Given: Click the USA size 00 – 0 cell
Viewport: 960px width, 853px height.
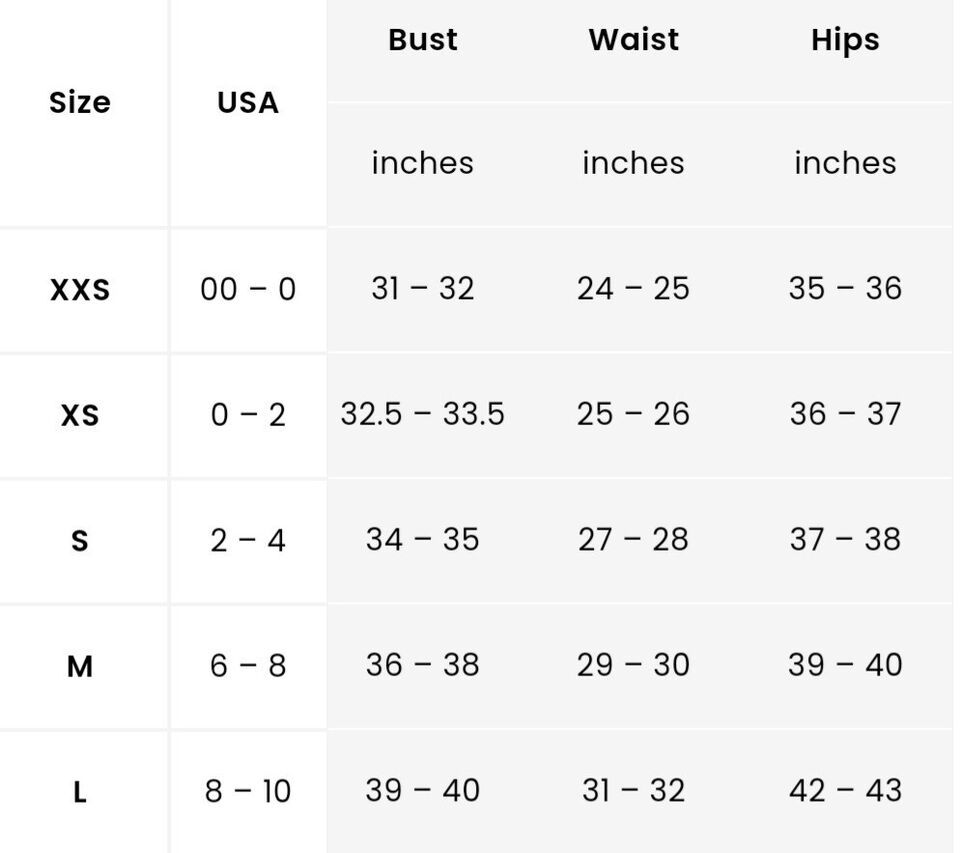Looking at the screenshot, I should [x=248, y=289].
